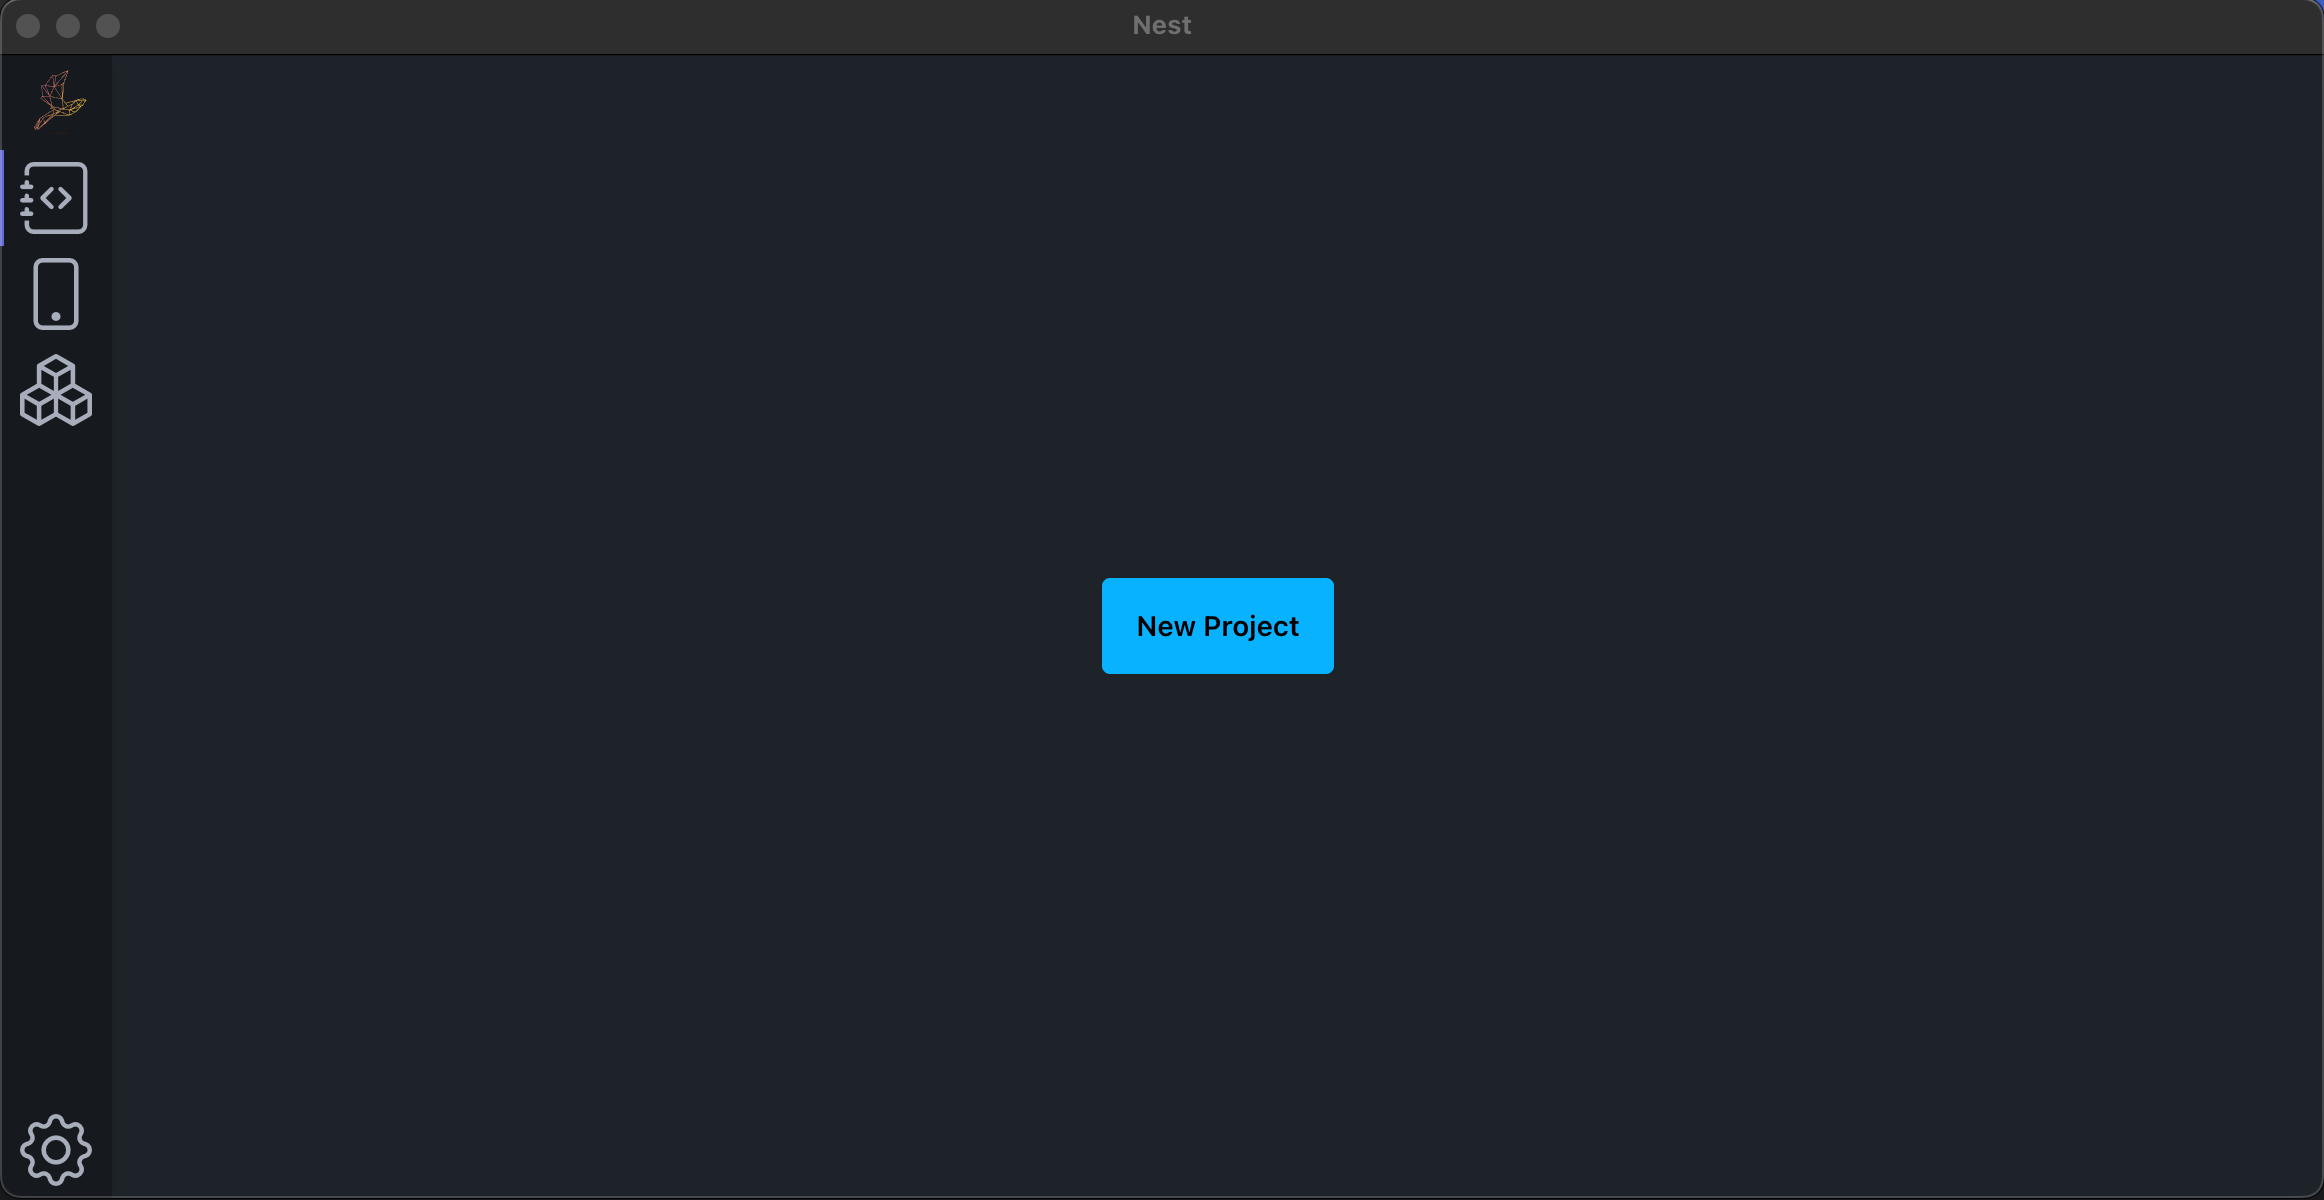2324x1200 pixels.
Task: Create a project with the New Project button
Action: pyautogui.click(x=1217, y=626)
